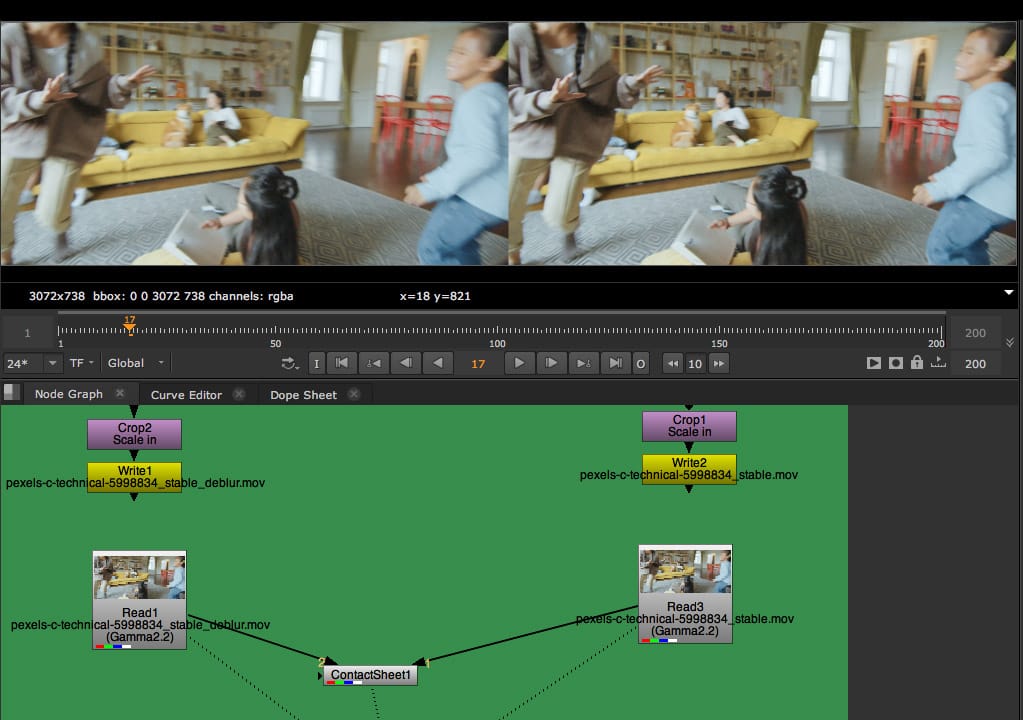The width and height of the screenshot is (1023, 720).
Task: Jump to the last frame
Action: coord(616,363)
